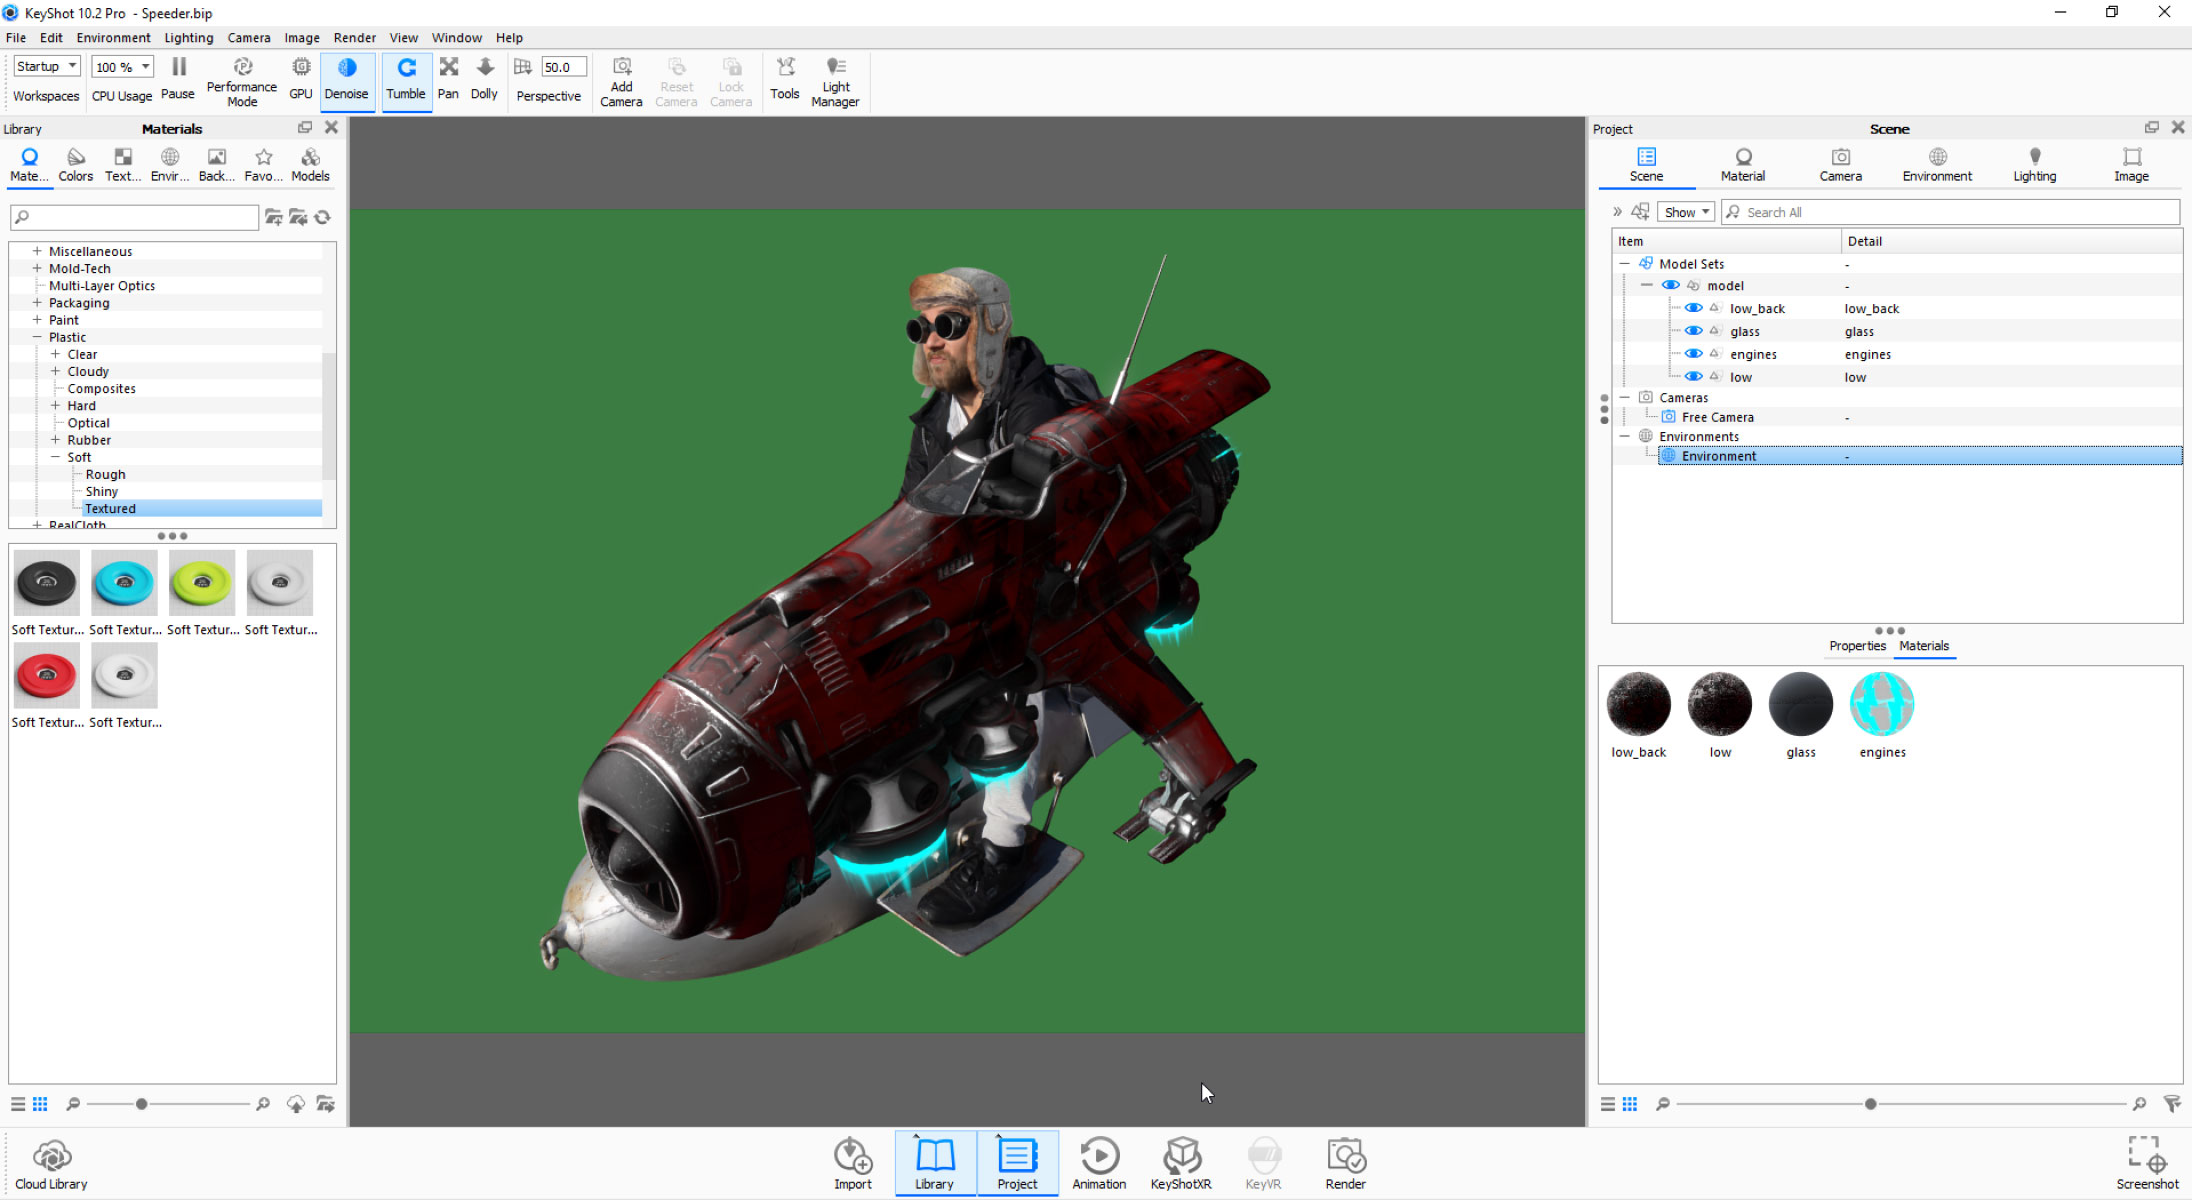Open the Tools toolbar item

coord(785,79)
